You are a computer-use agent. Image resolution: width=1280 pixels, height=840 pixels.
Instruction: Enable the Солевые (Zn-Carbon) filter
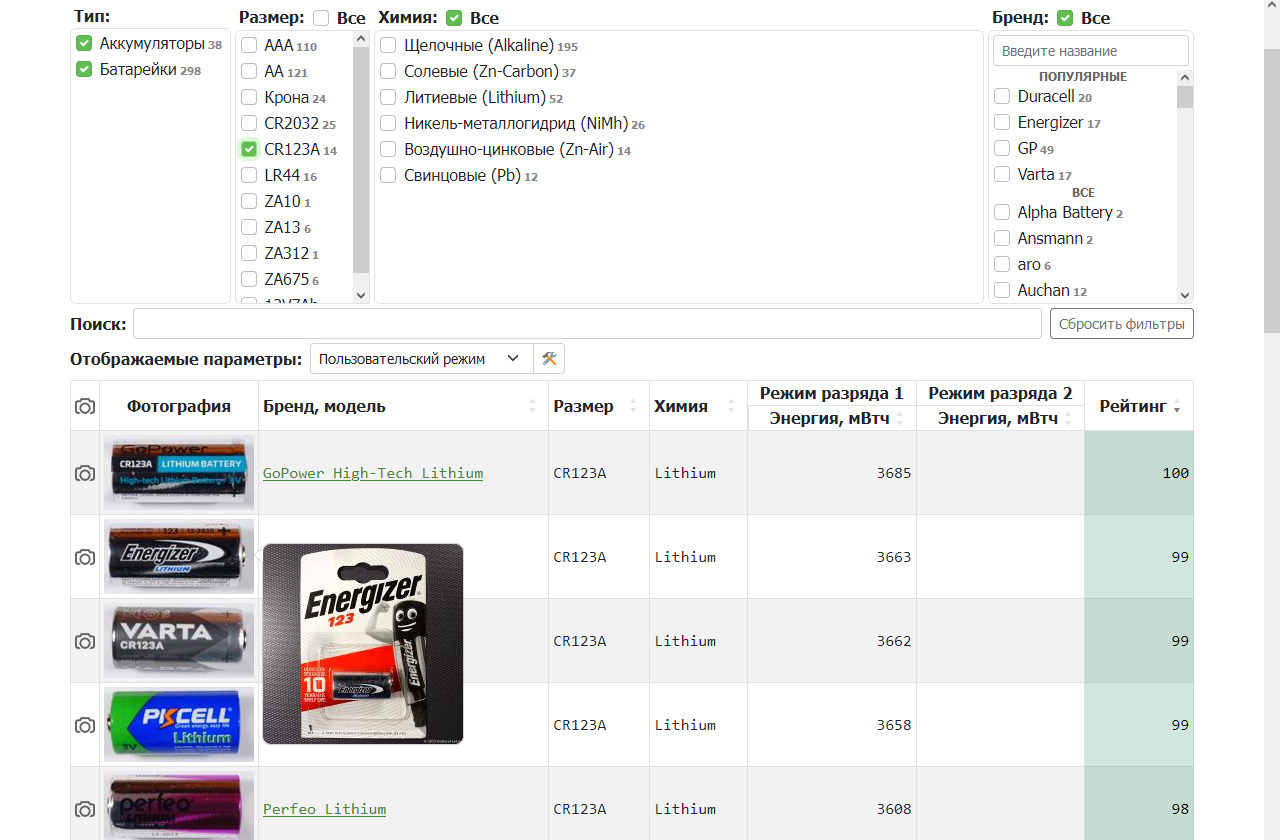(x=388, y=72)
